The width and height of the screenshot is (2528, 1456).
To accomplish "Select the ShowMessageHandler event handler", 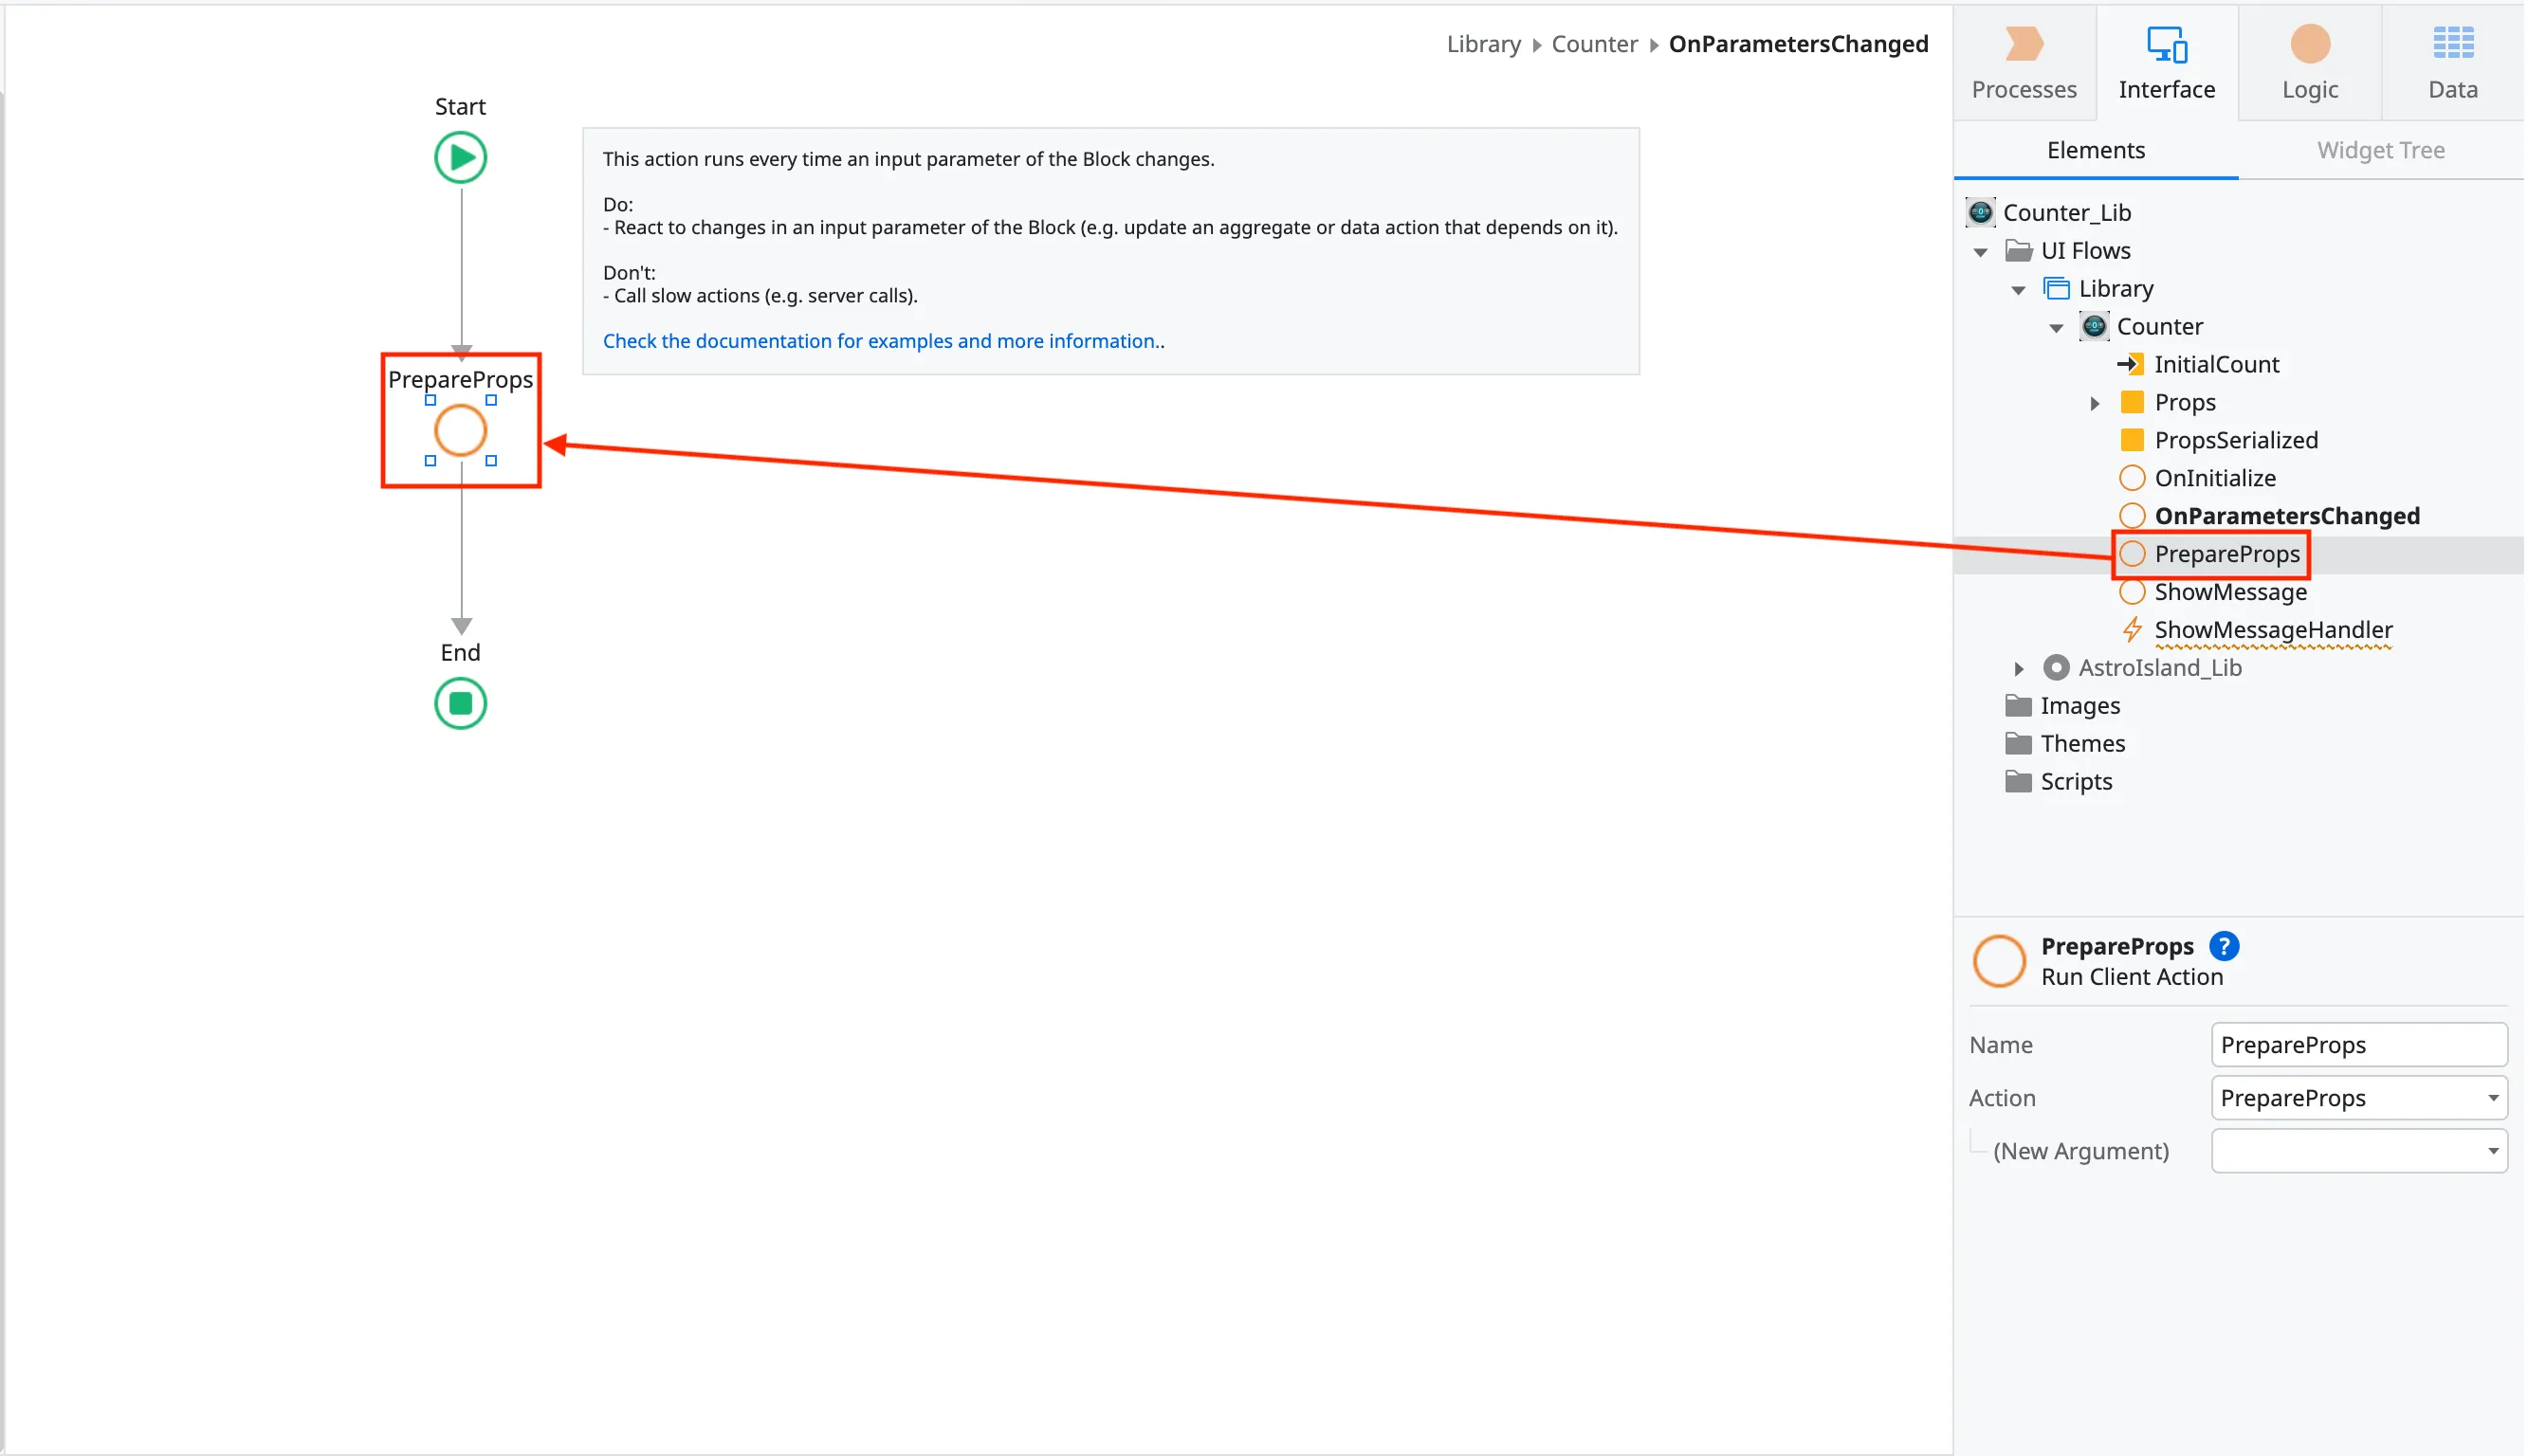I will pos(2272,629).
